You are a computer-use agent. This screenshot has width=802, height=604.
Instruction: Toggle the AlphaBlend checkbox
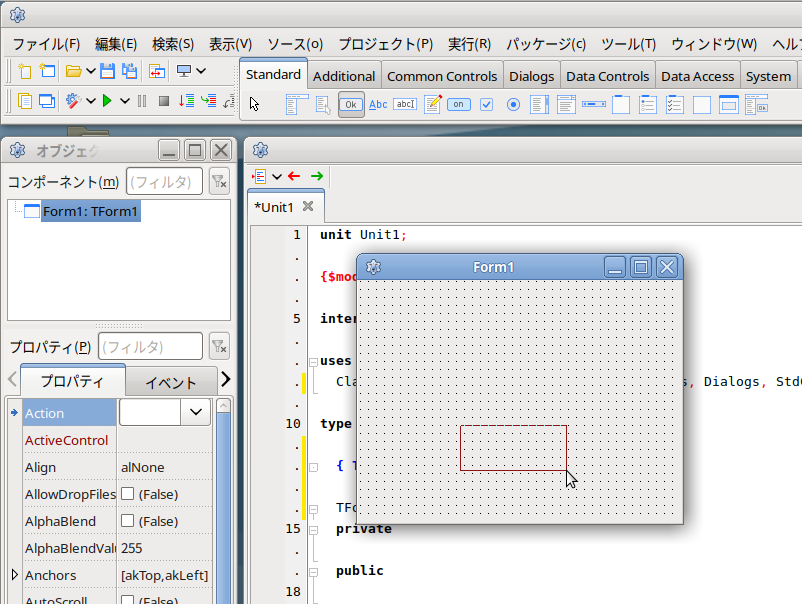pyautogui.click(x=127, y=521)
